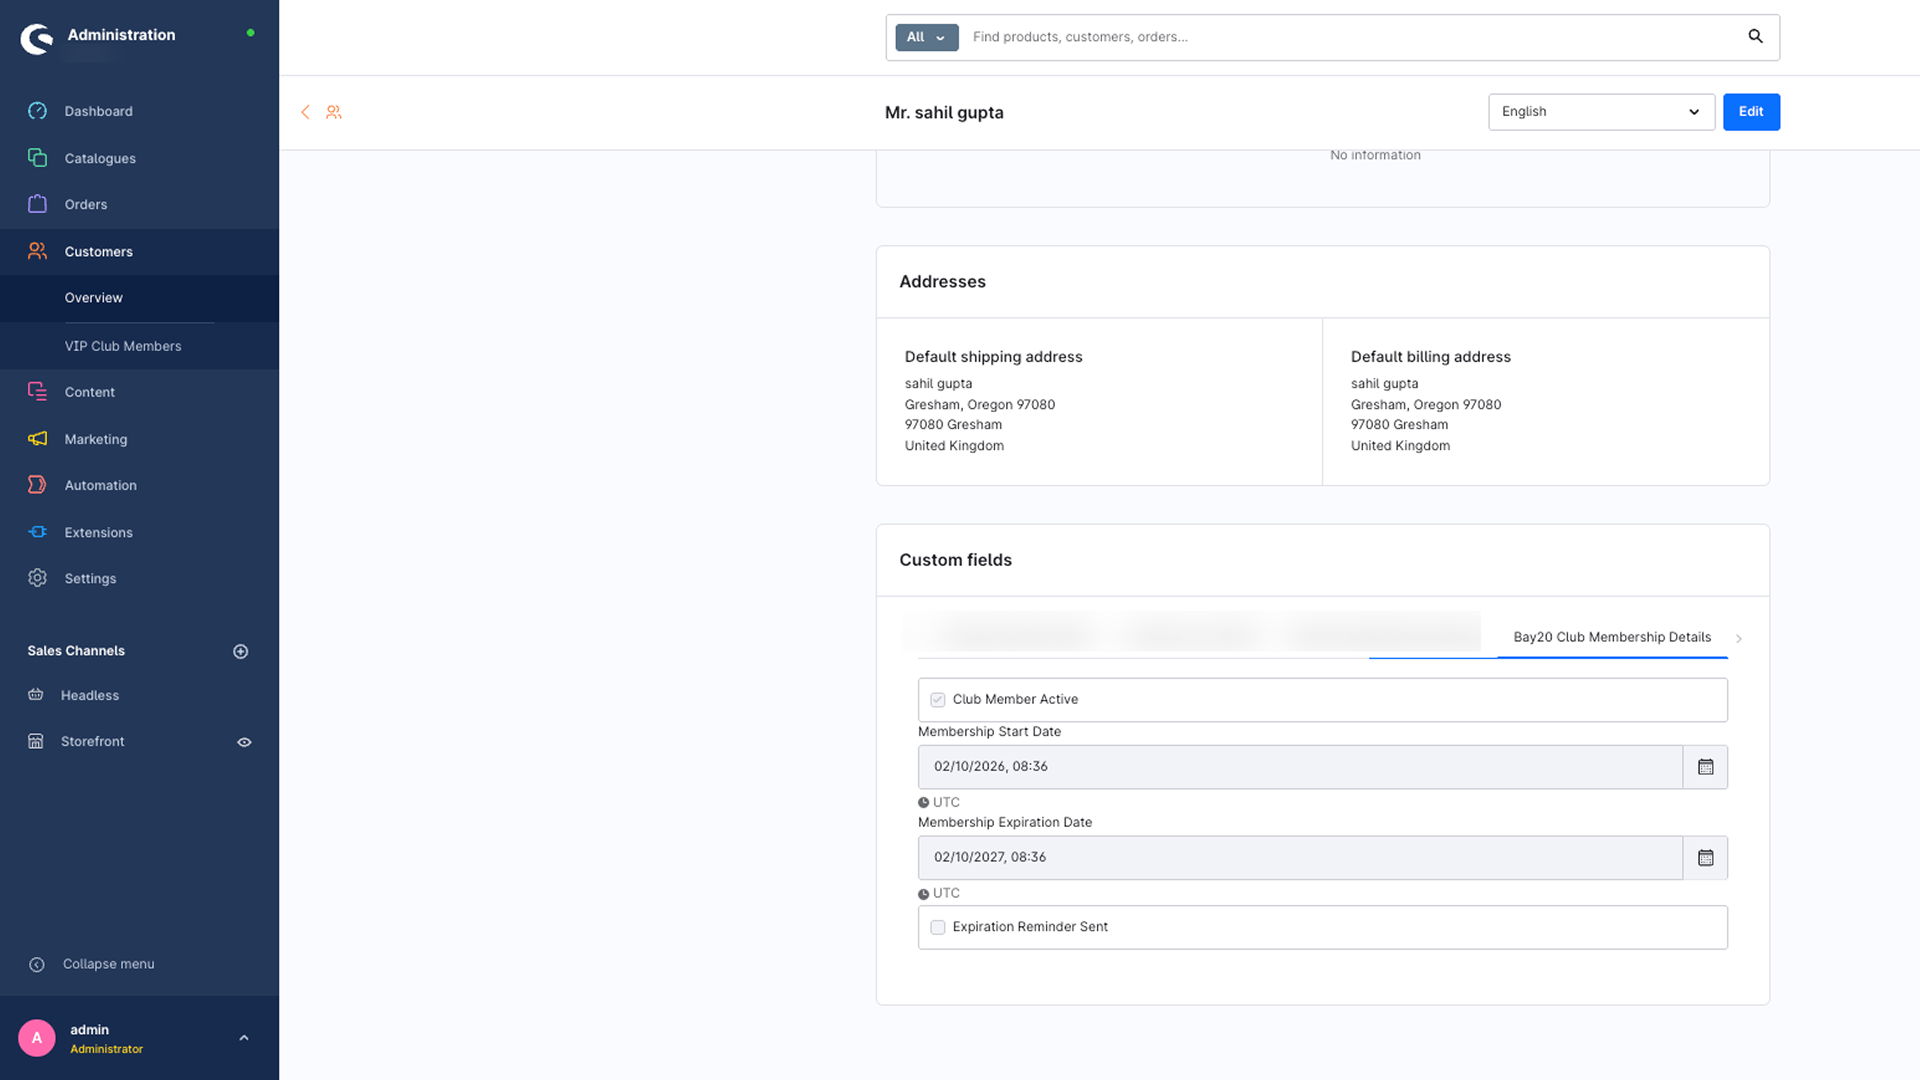Open the Storefront sales channel

point(93,741)
